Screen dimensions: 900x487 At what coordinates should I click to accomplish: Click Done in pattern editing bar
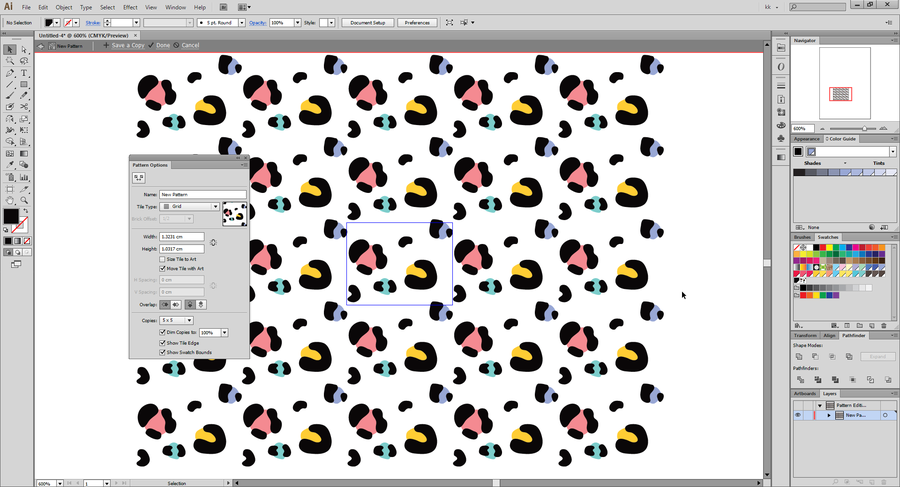tap(164, 45)
